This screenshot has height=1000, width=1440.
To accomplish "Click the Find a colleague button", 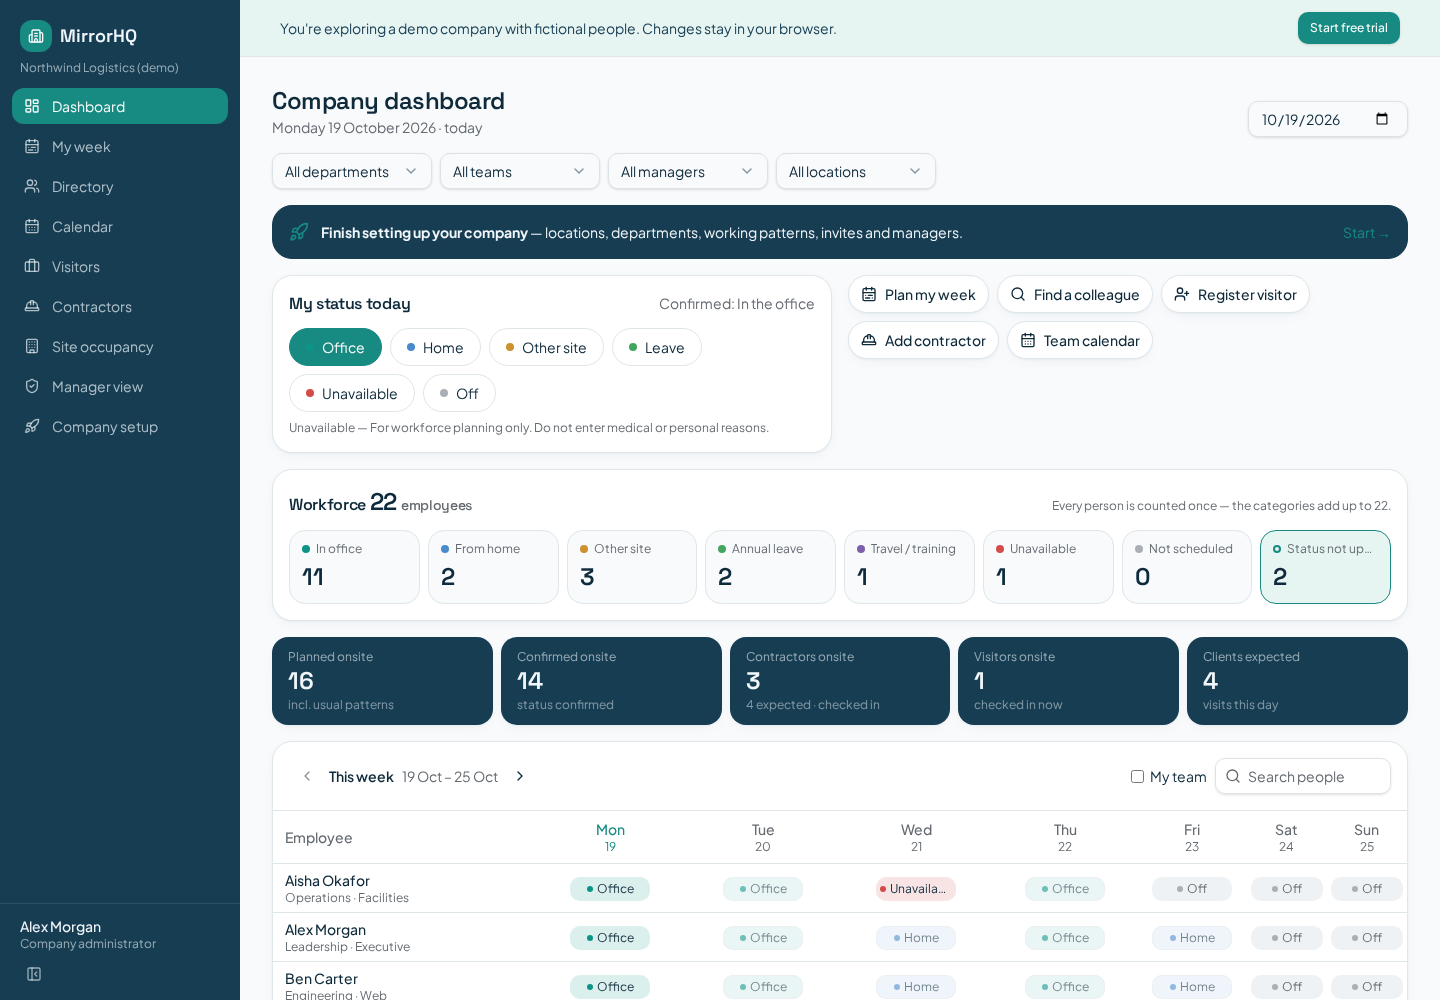I will pos(1075,294).
